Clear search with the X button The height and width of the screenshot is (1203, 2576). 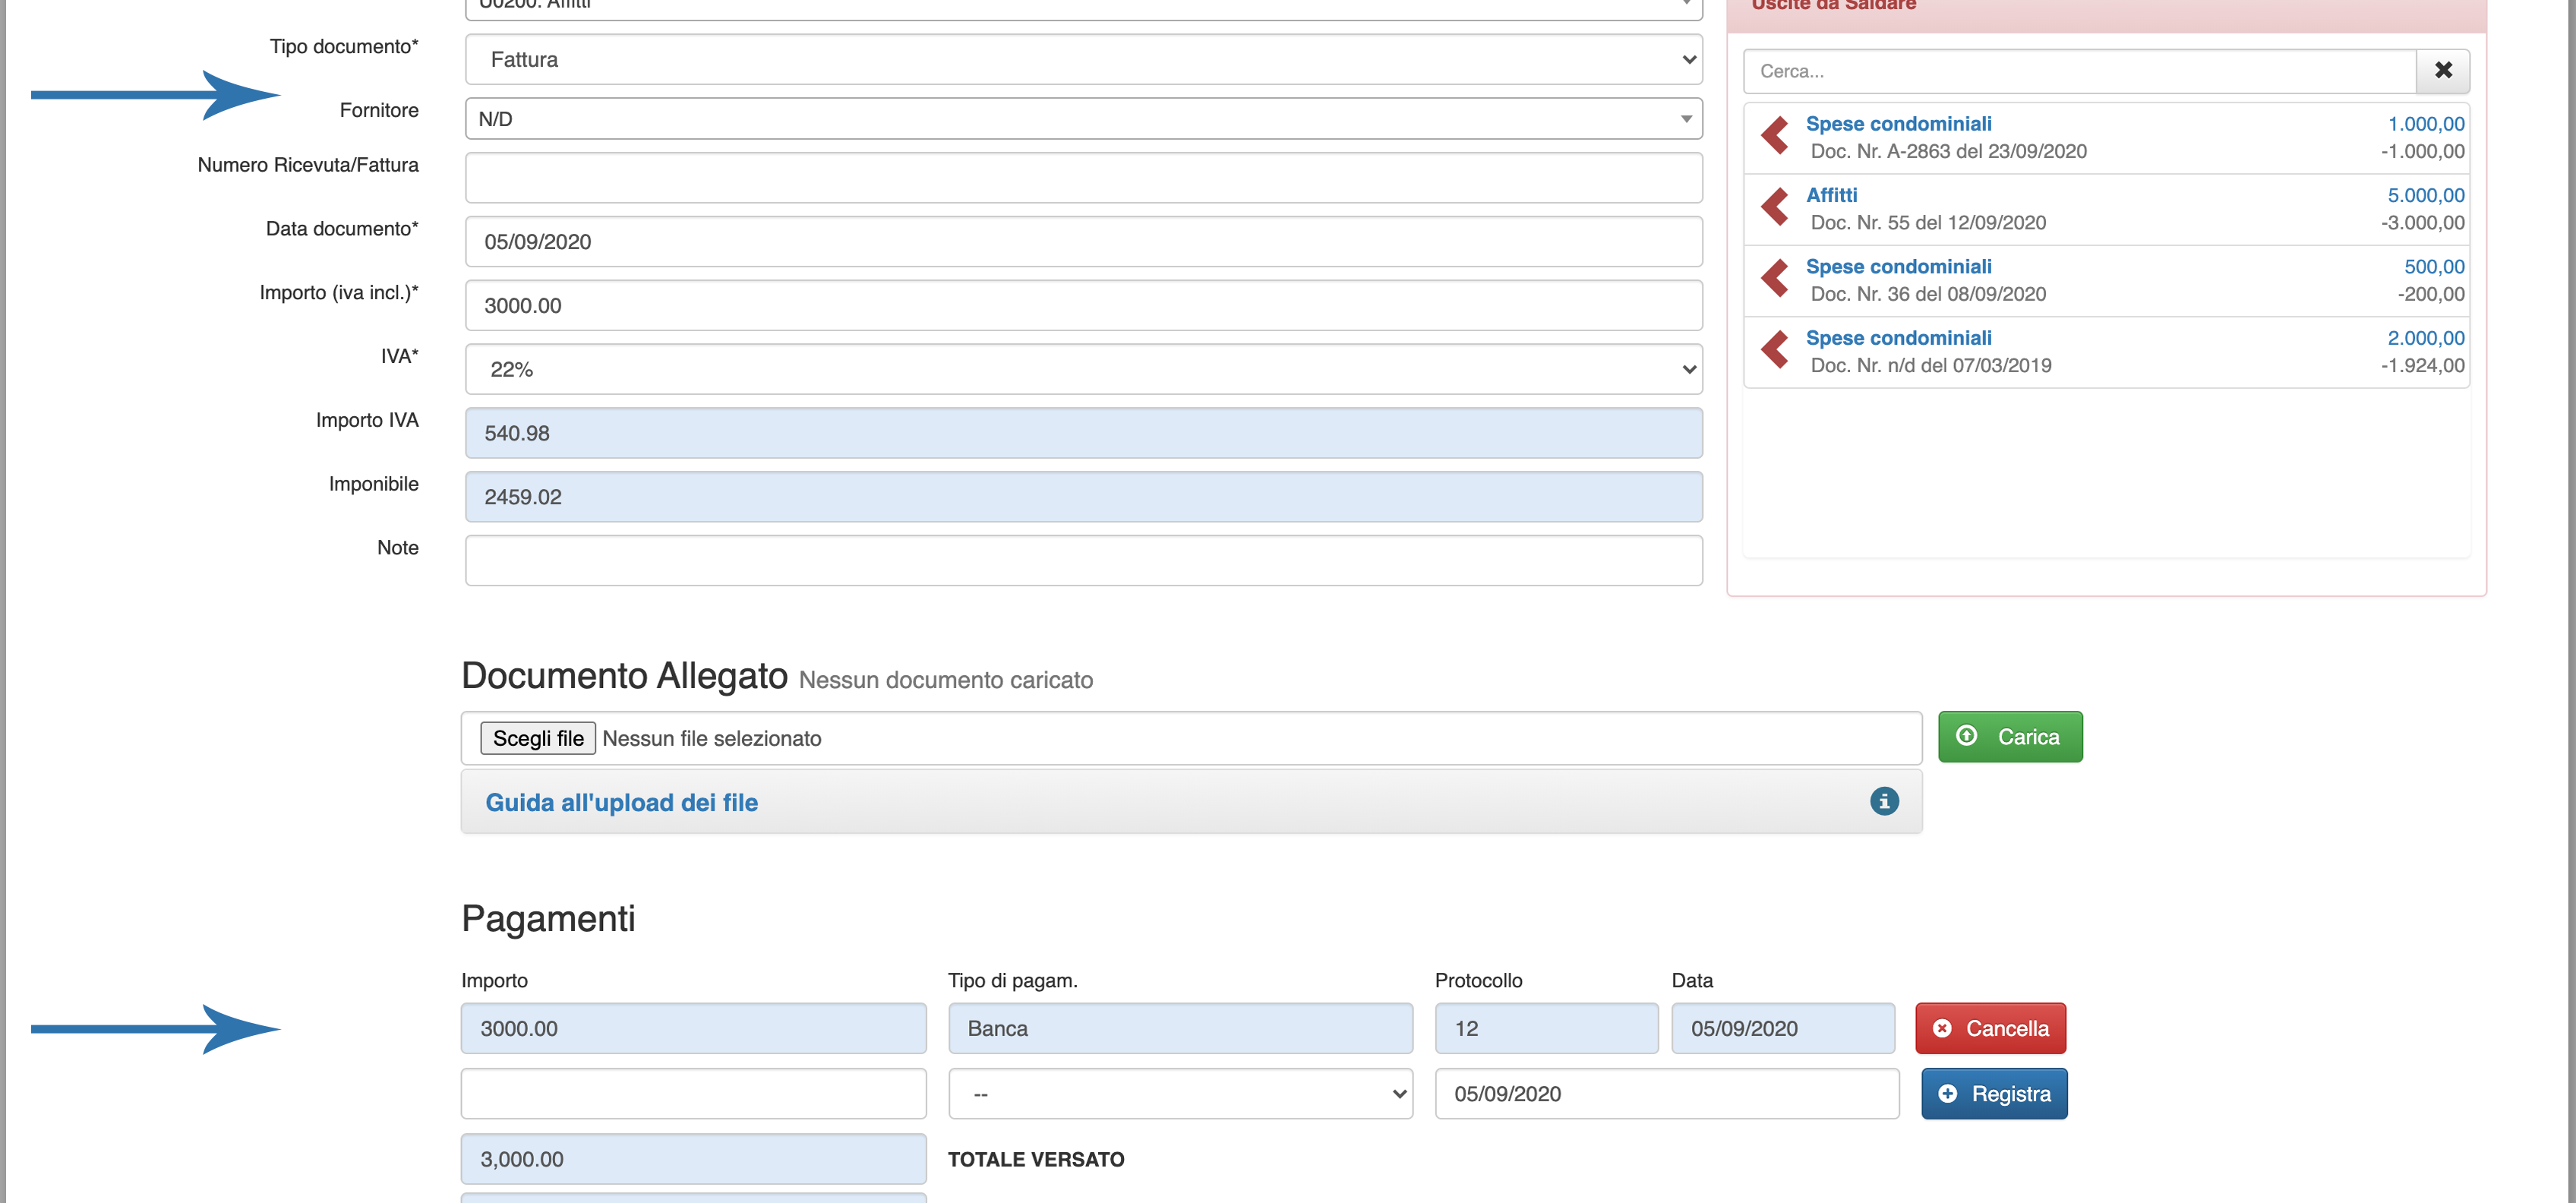[x=2442, y=71]
